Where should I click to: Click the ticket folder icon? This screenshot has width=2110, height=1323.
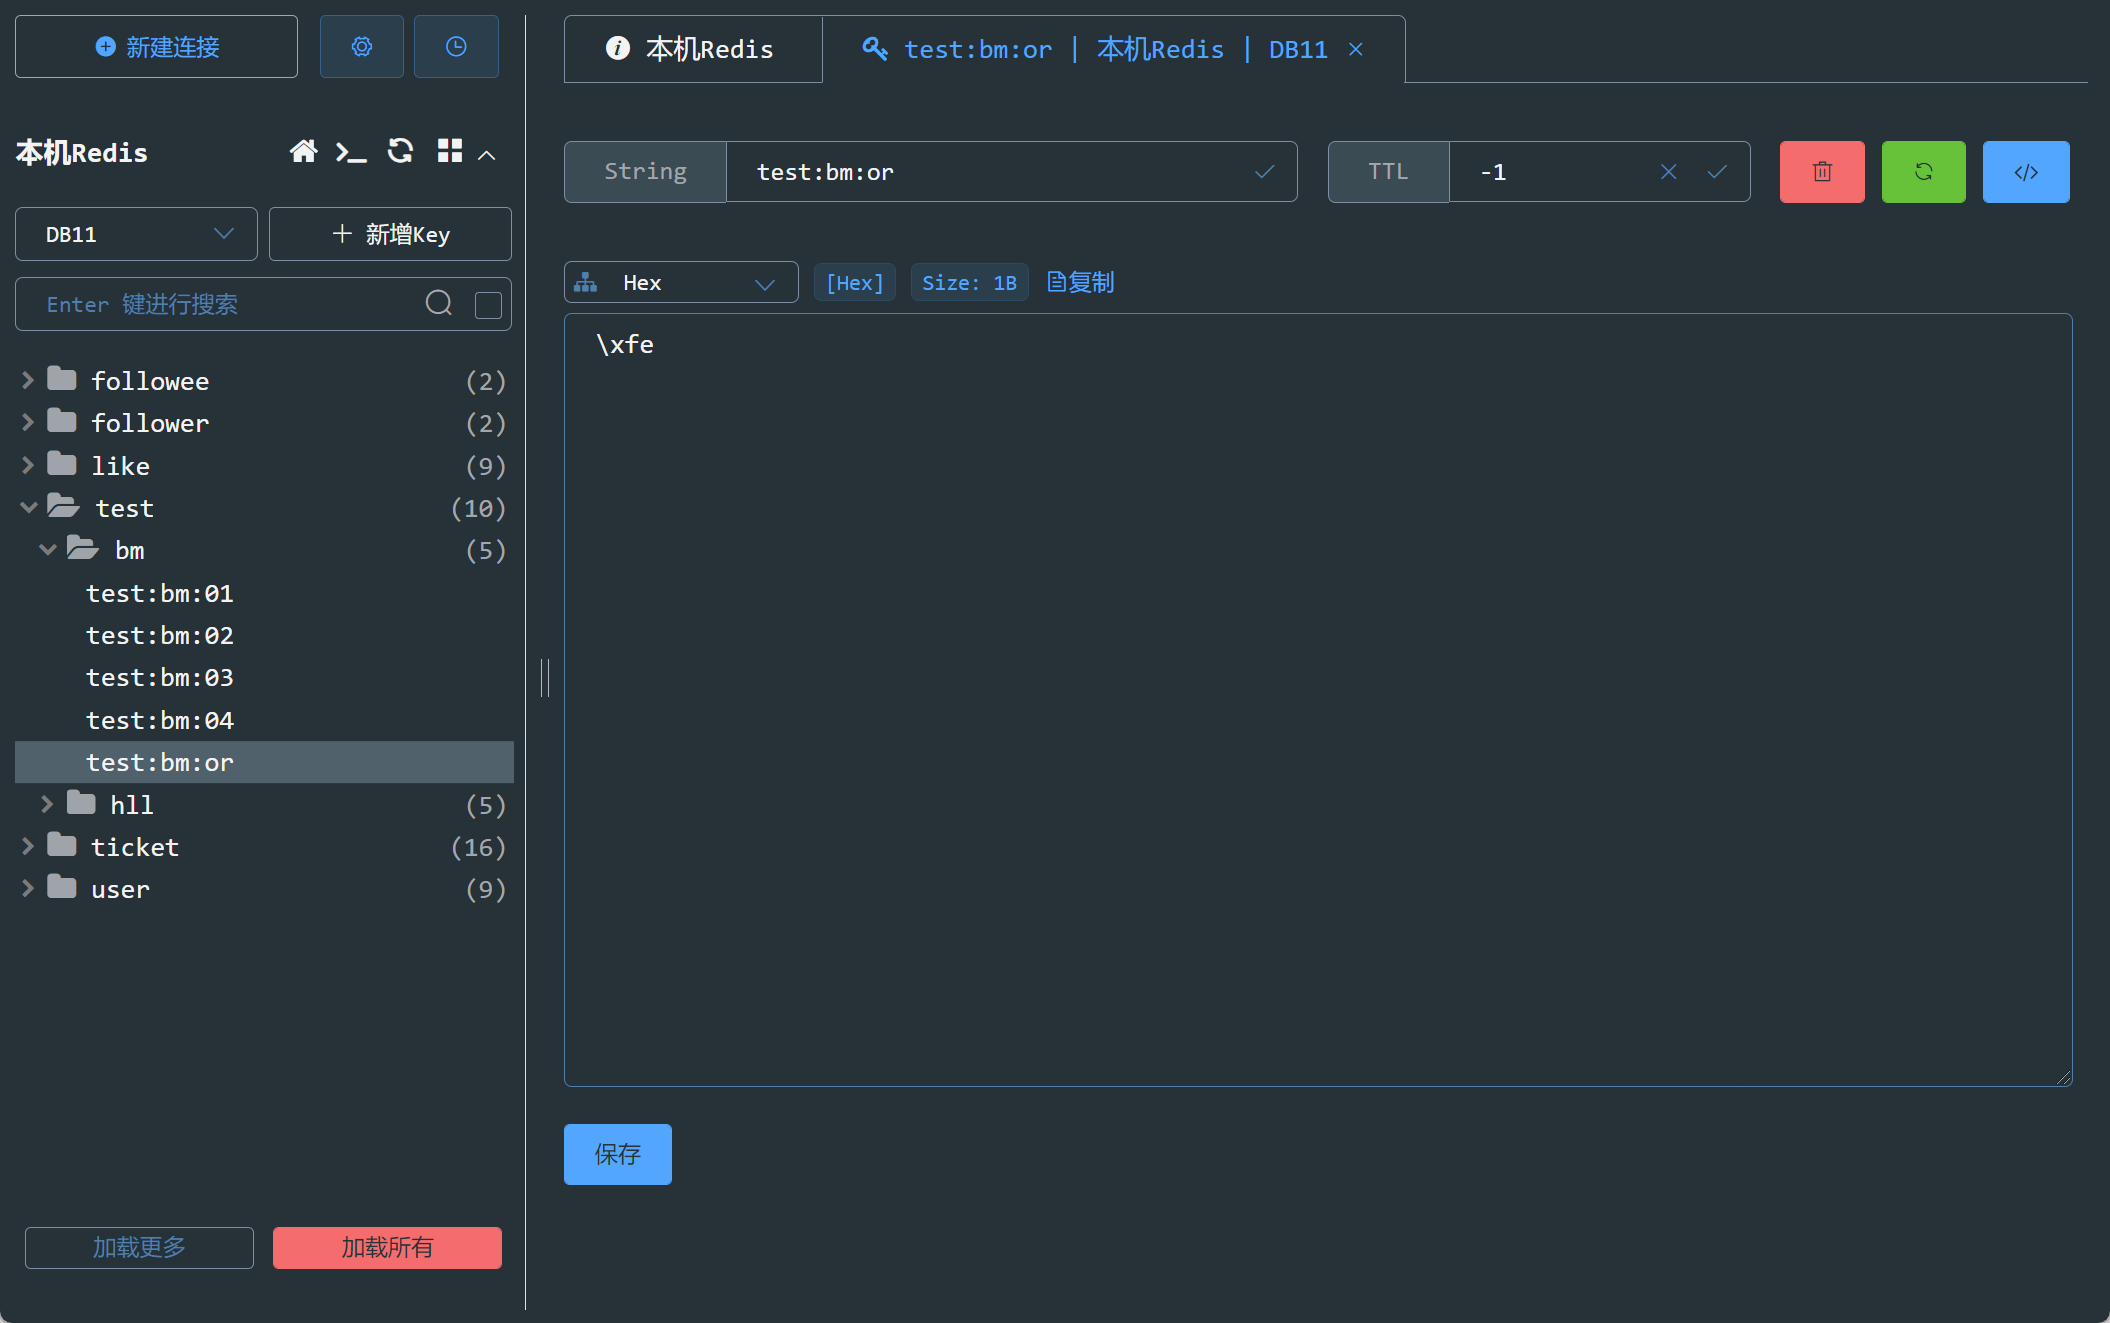[x=62, y=845]
